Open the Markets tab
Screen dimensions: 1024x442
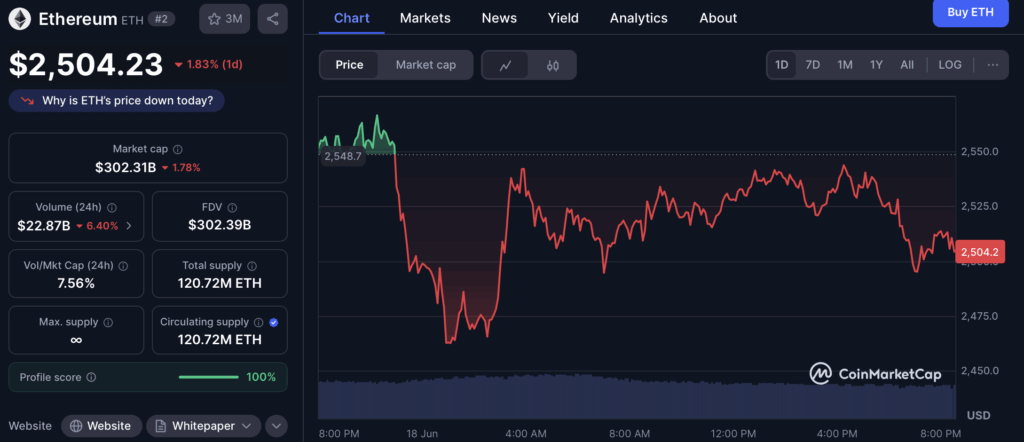pos(425,18)
